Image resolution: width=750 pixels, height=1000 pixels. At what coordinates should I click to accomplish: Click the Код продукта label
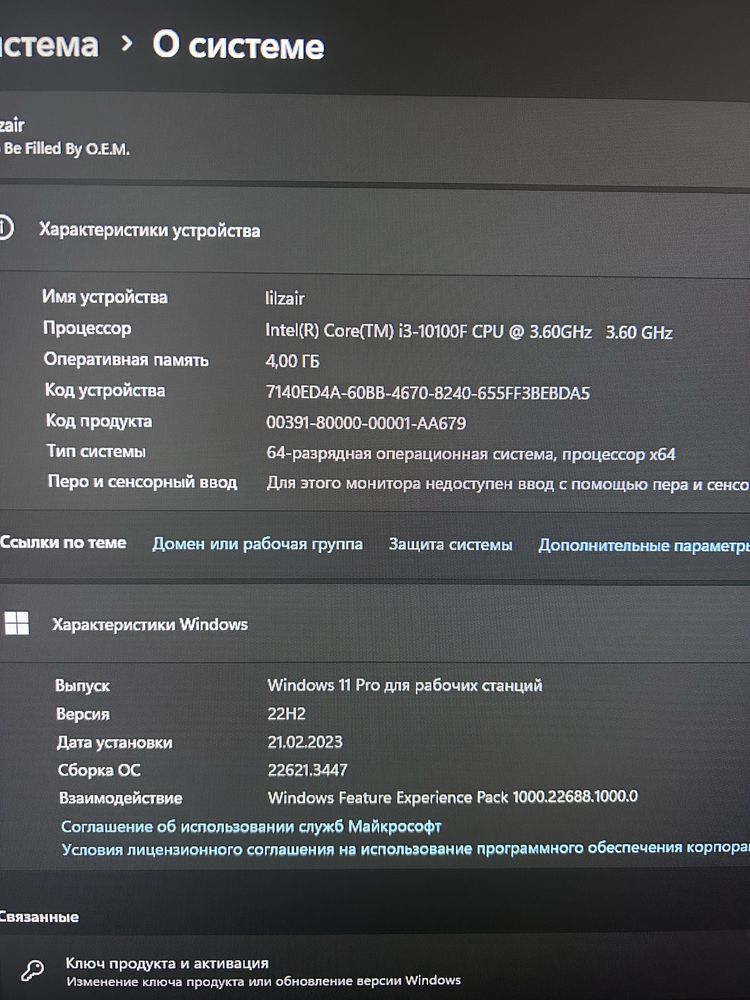click(99, 421)
